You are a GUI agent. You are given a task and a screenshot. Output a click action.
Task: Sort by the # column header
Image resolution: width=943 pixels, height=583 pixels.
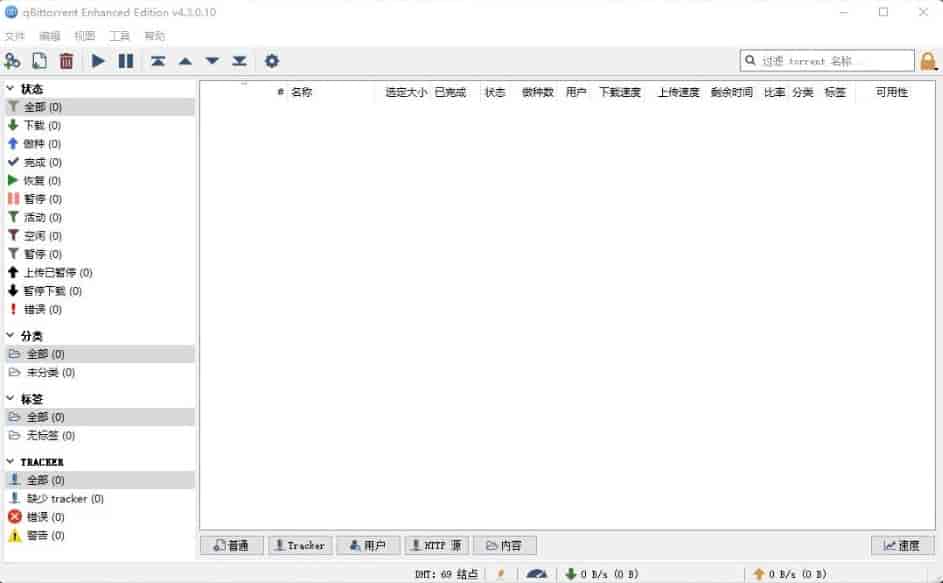tap(280, 92)
